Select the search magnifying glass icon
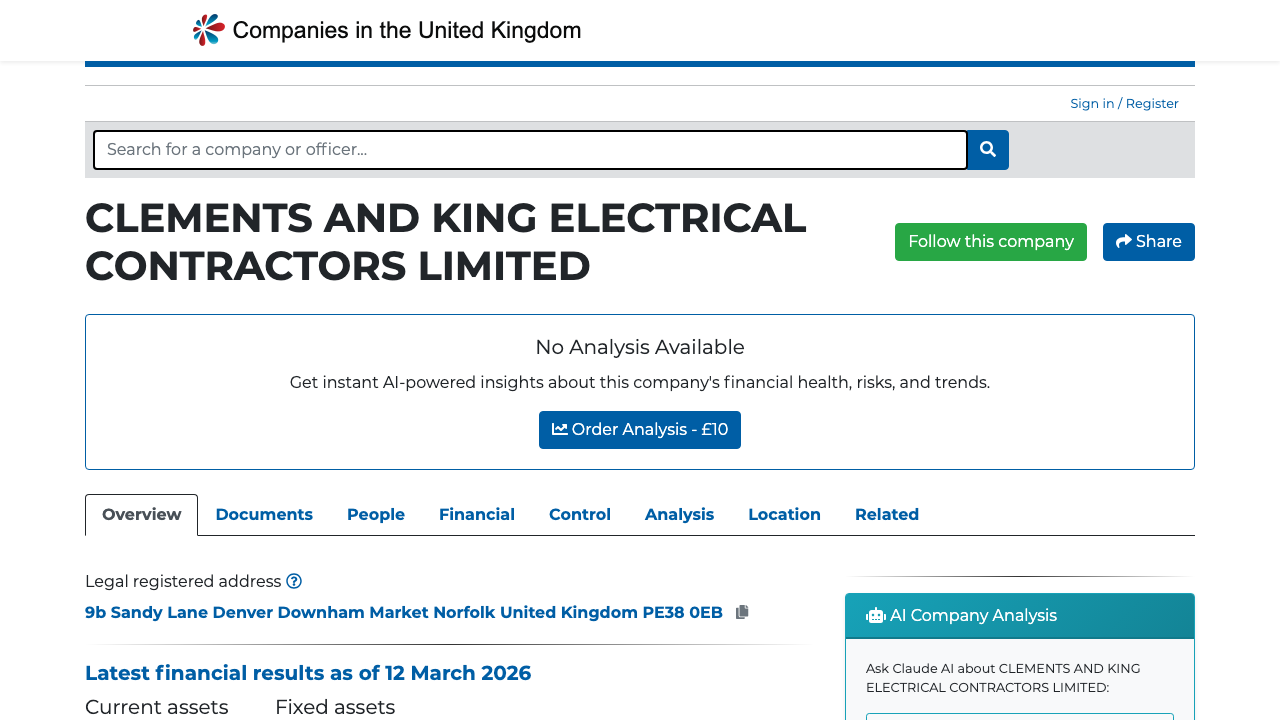The image size is (1280, 720). pyautogui.click(x=987, y=149)
